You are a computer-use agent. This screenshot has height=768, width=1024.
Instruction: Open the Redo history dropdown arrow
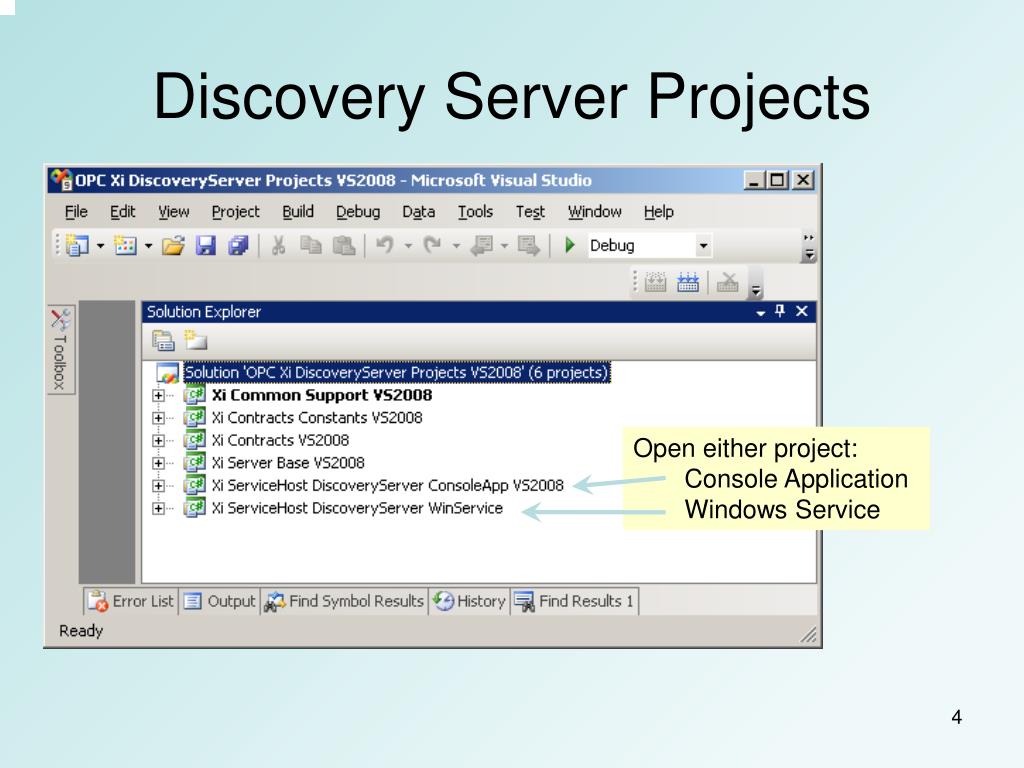tap(456, 246)
